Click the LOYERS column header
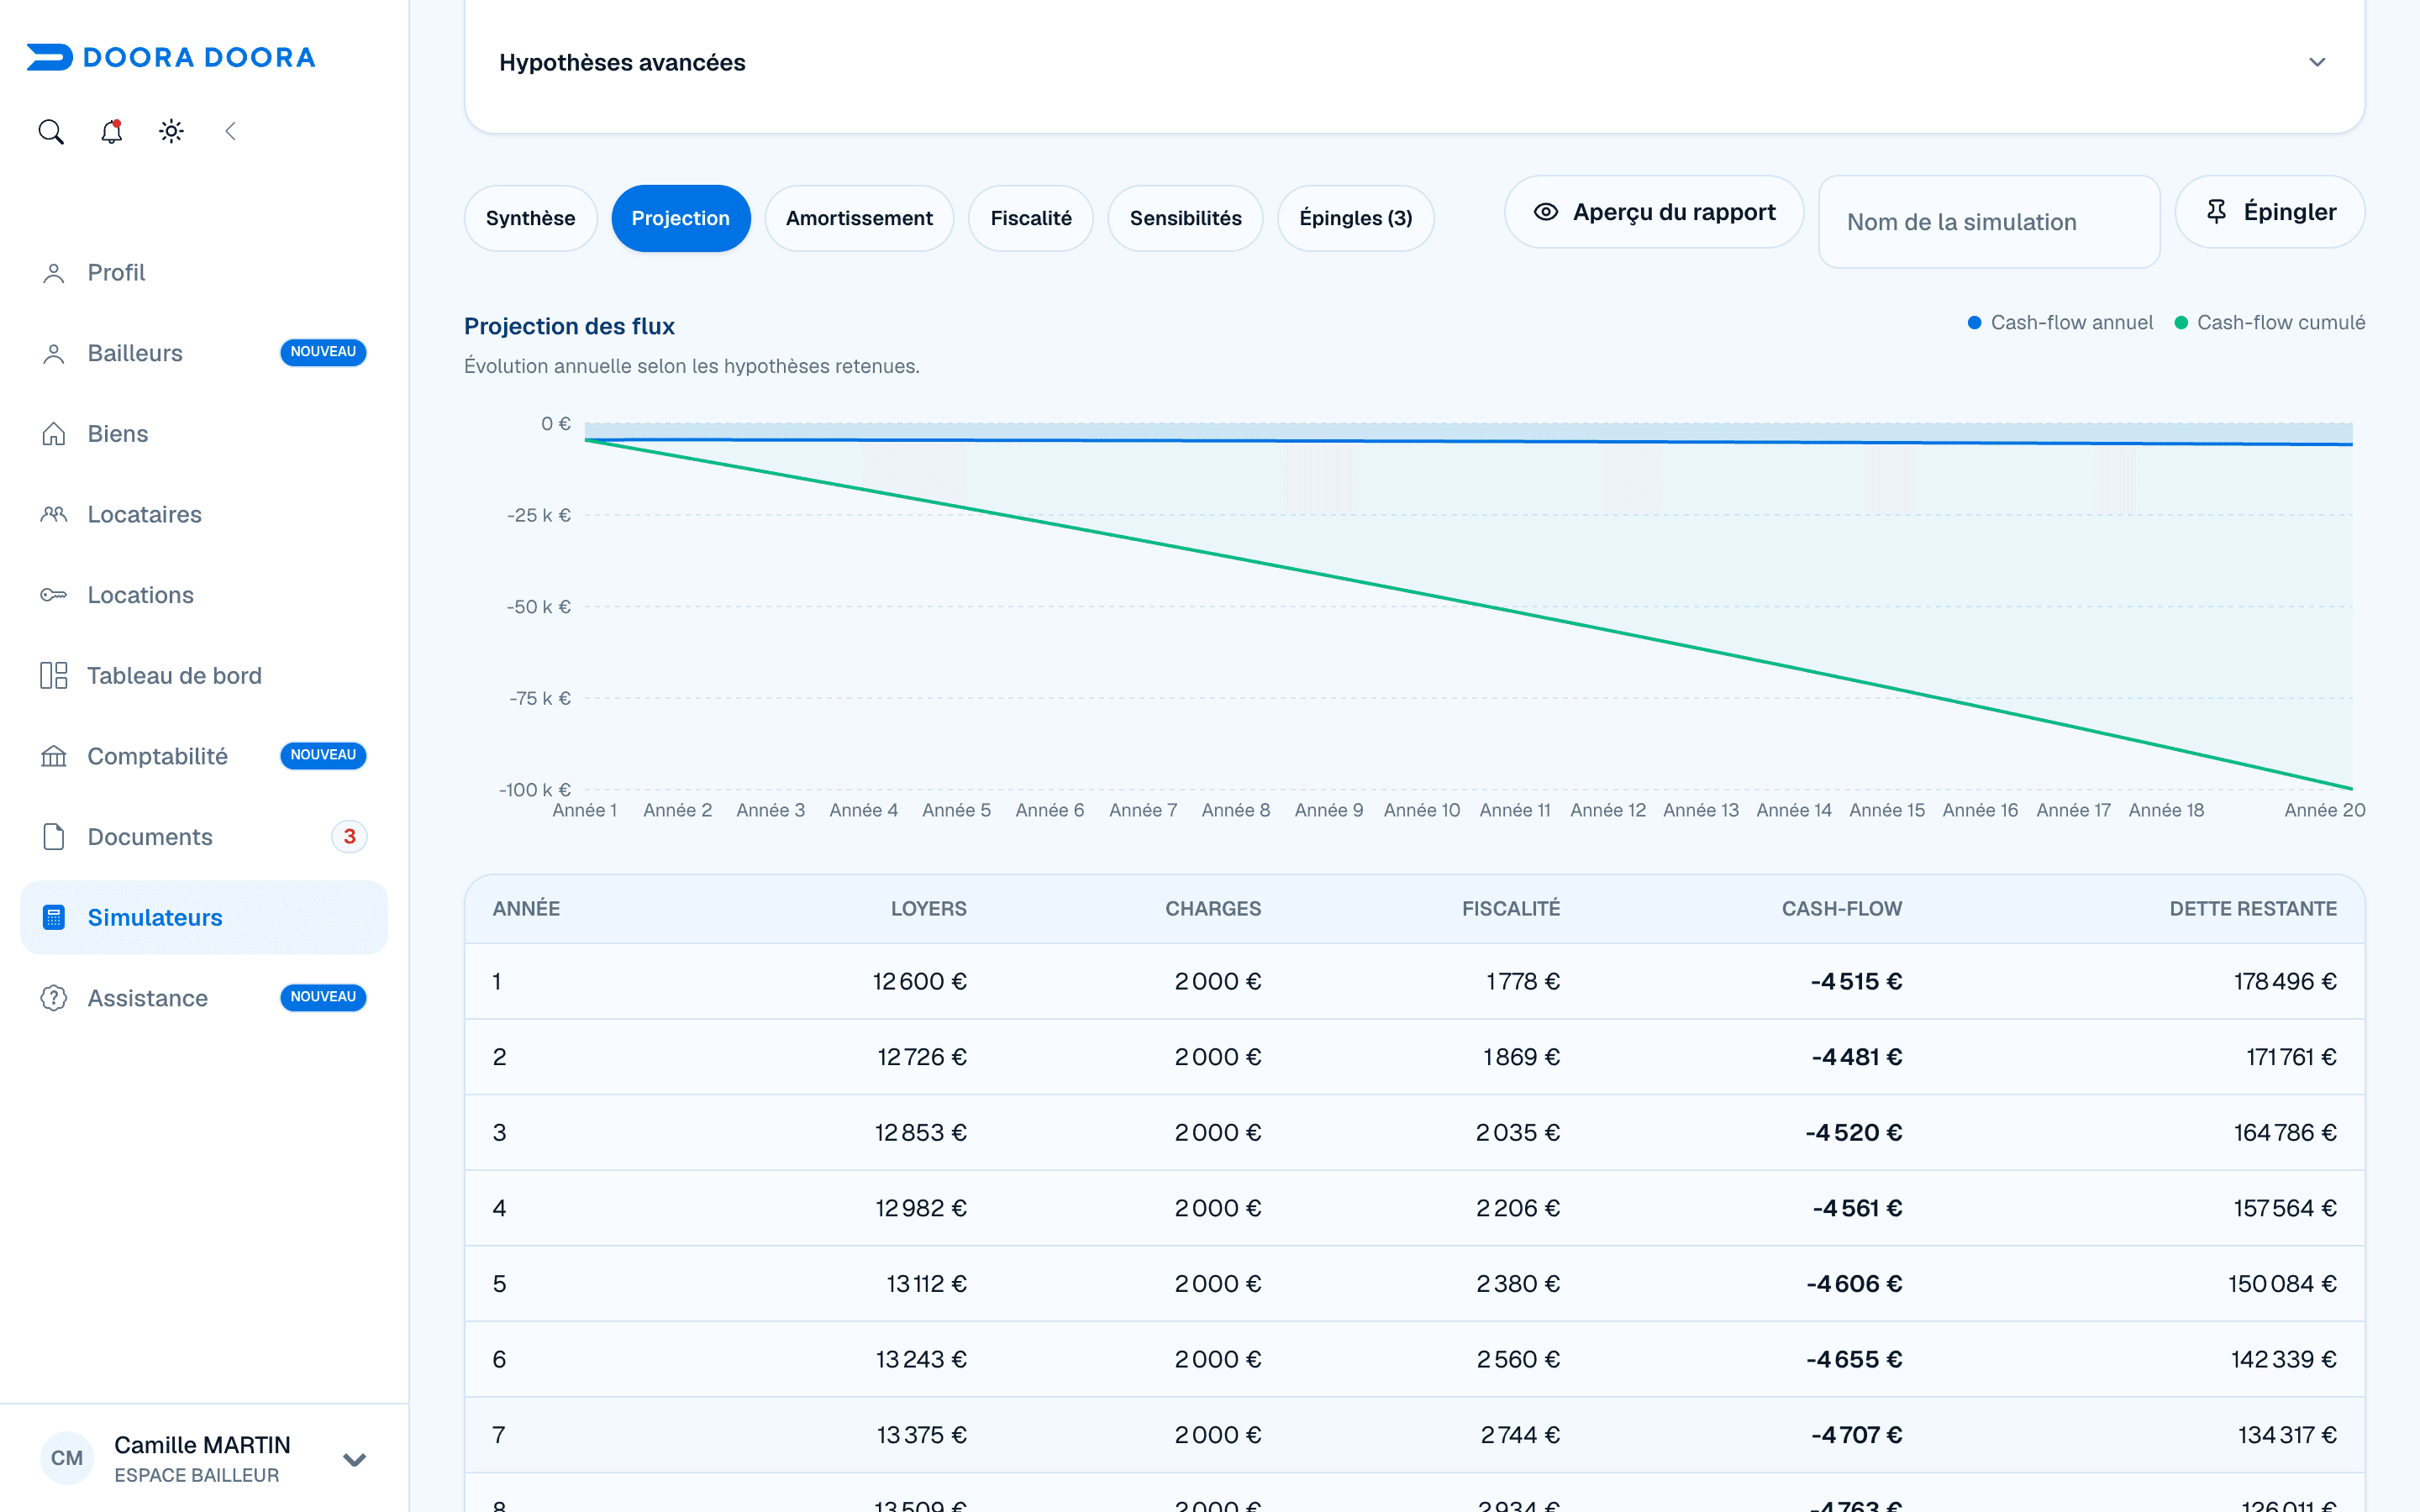 929,909
